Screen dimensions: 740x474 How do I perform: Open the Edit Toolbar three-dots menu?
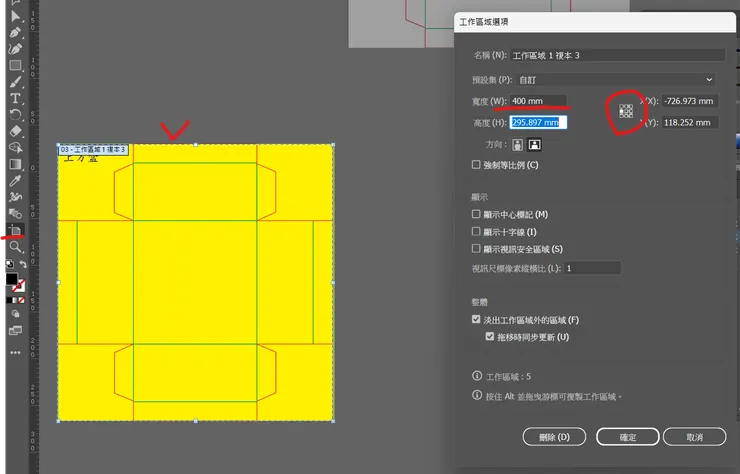click(15, 353)
